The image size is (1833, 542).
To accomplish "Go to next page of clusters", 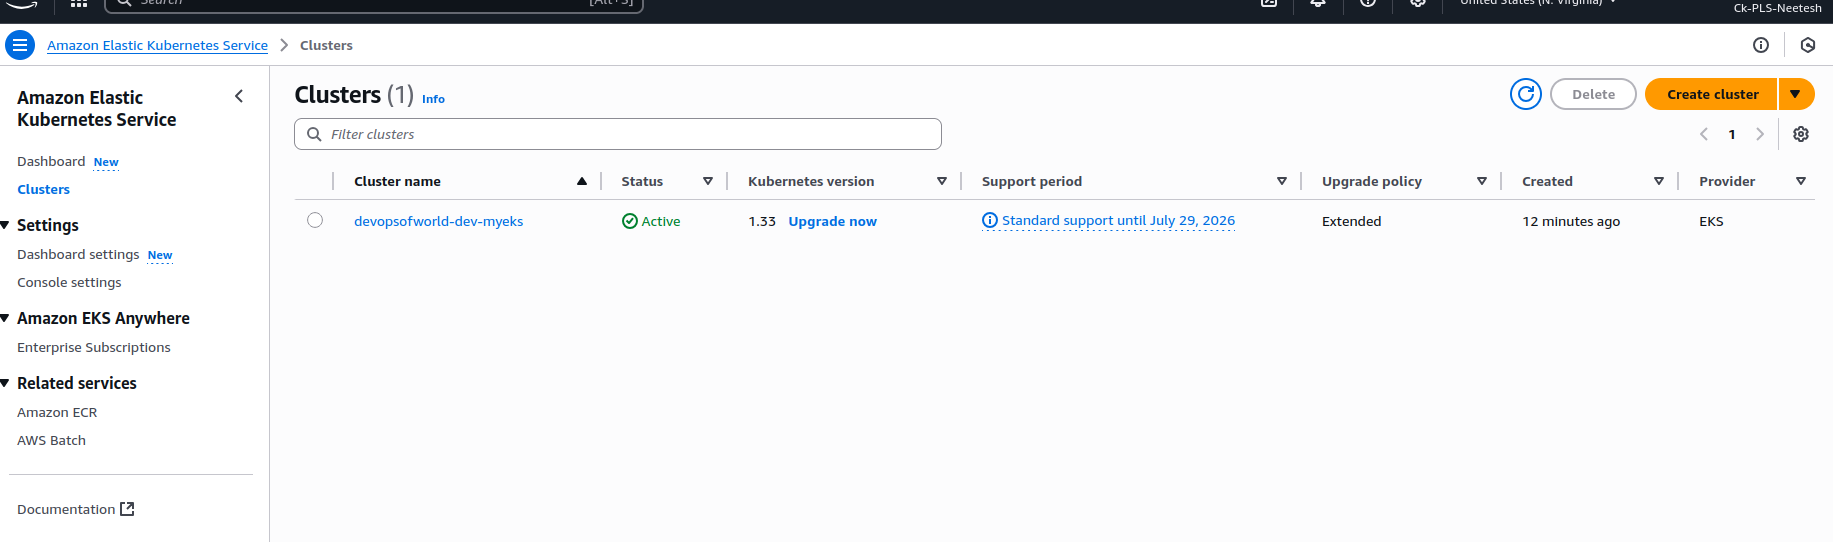I will click(x=1760, y=134).
